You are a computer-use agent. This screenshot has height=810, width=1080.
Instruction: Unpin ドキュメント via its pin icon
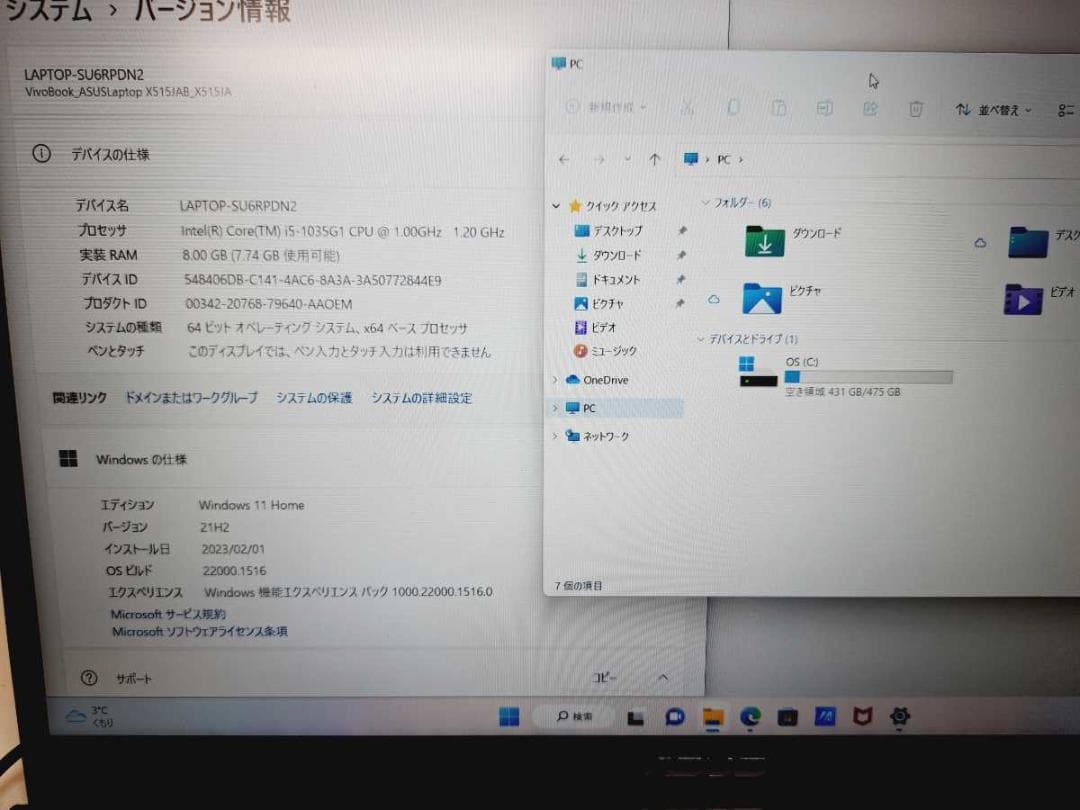[680, 279]
